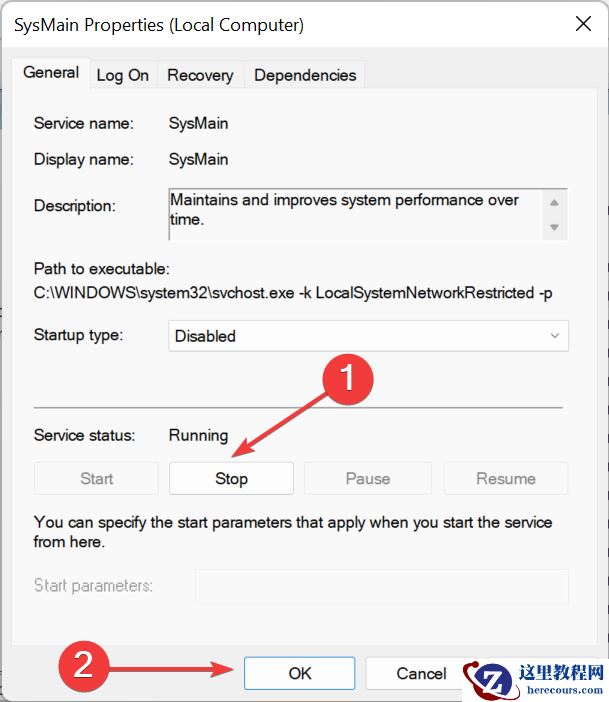Click the red circle numbered 1
The width and height of the screenshot is (609, 702).
pos(346,380)
